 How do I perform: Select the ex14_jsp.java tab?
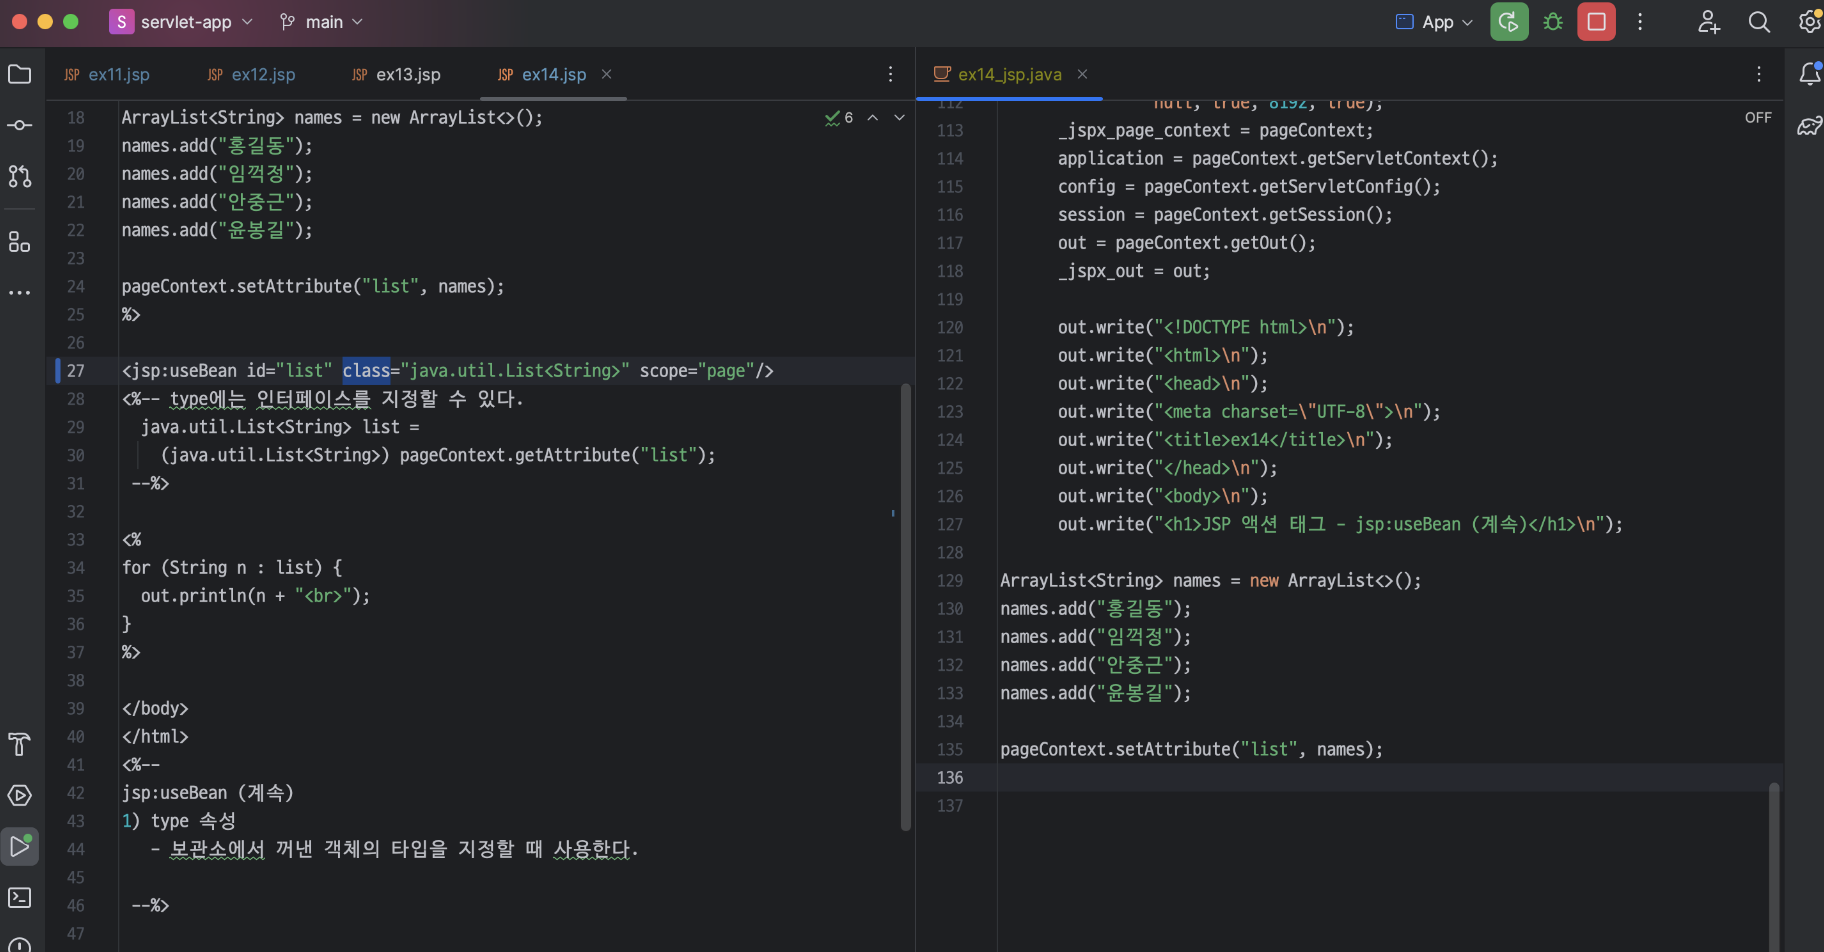[x=998, y=75]
